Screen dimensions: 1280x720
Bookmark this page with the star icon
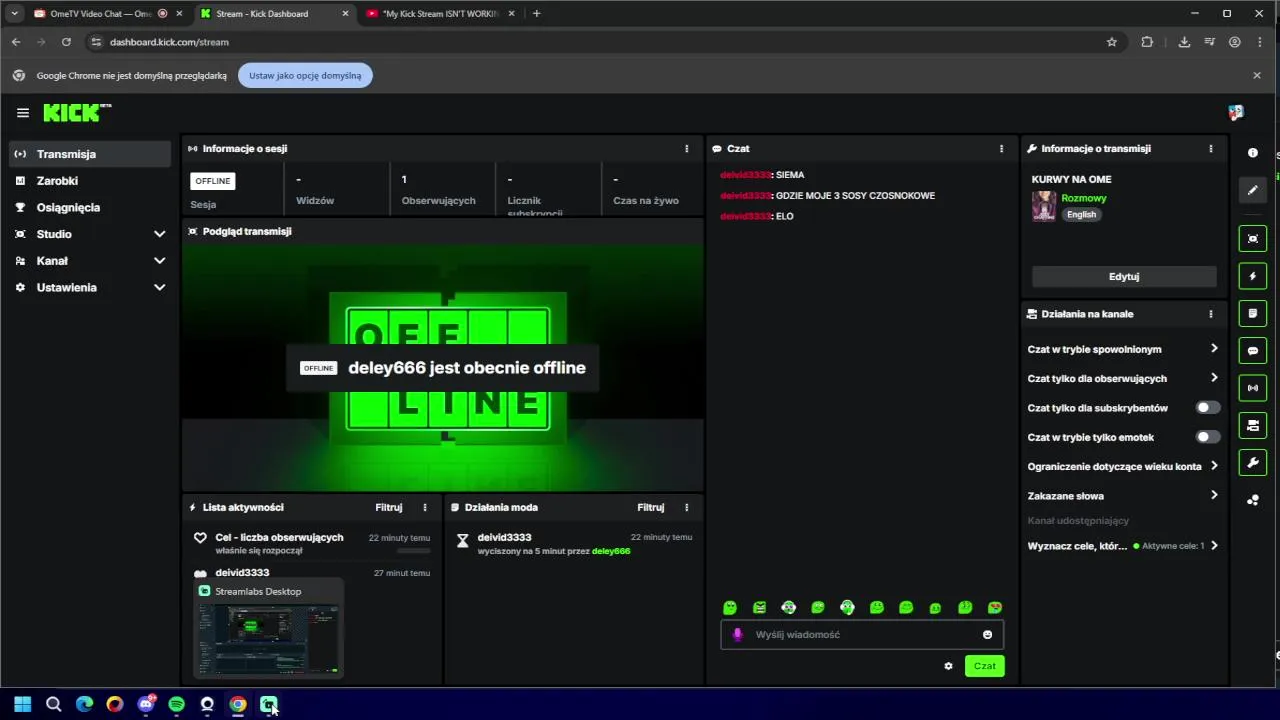(x=1111, y=42)
